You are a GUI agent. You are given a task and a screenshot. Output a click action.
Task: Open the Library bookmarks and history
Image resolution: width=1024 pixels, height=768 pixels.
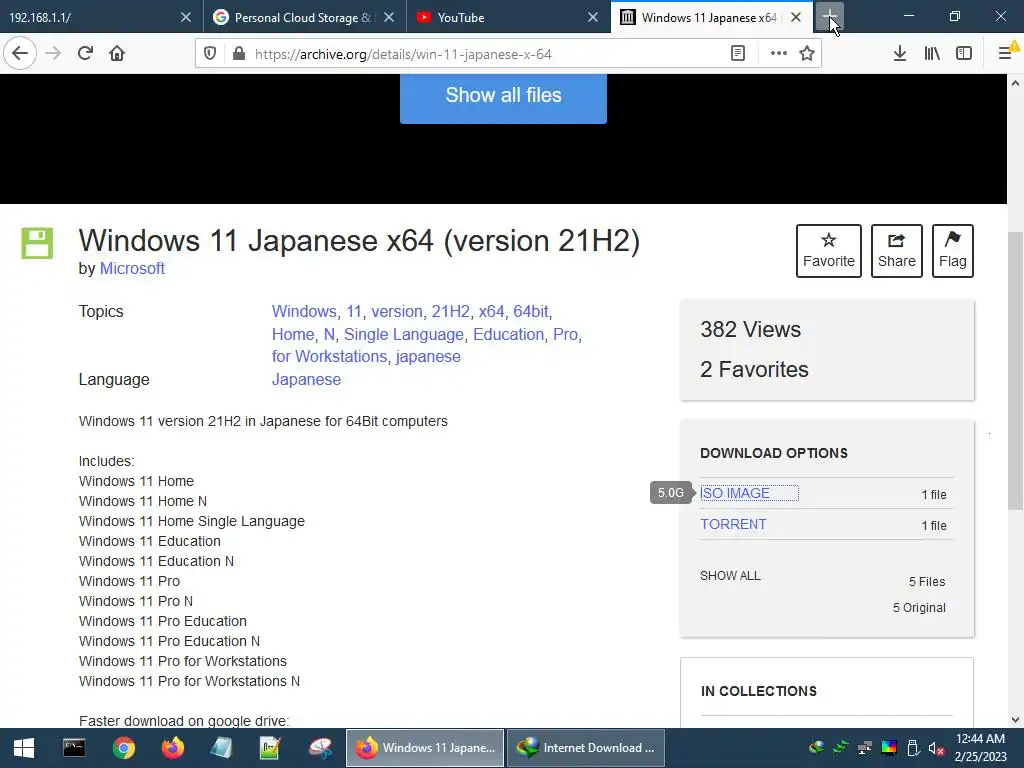[932, 54]
